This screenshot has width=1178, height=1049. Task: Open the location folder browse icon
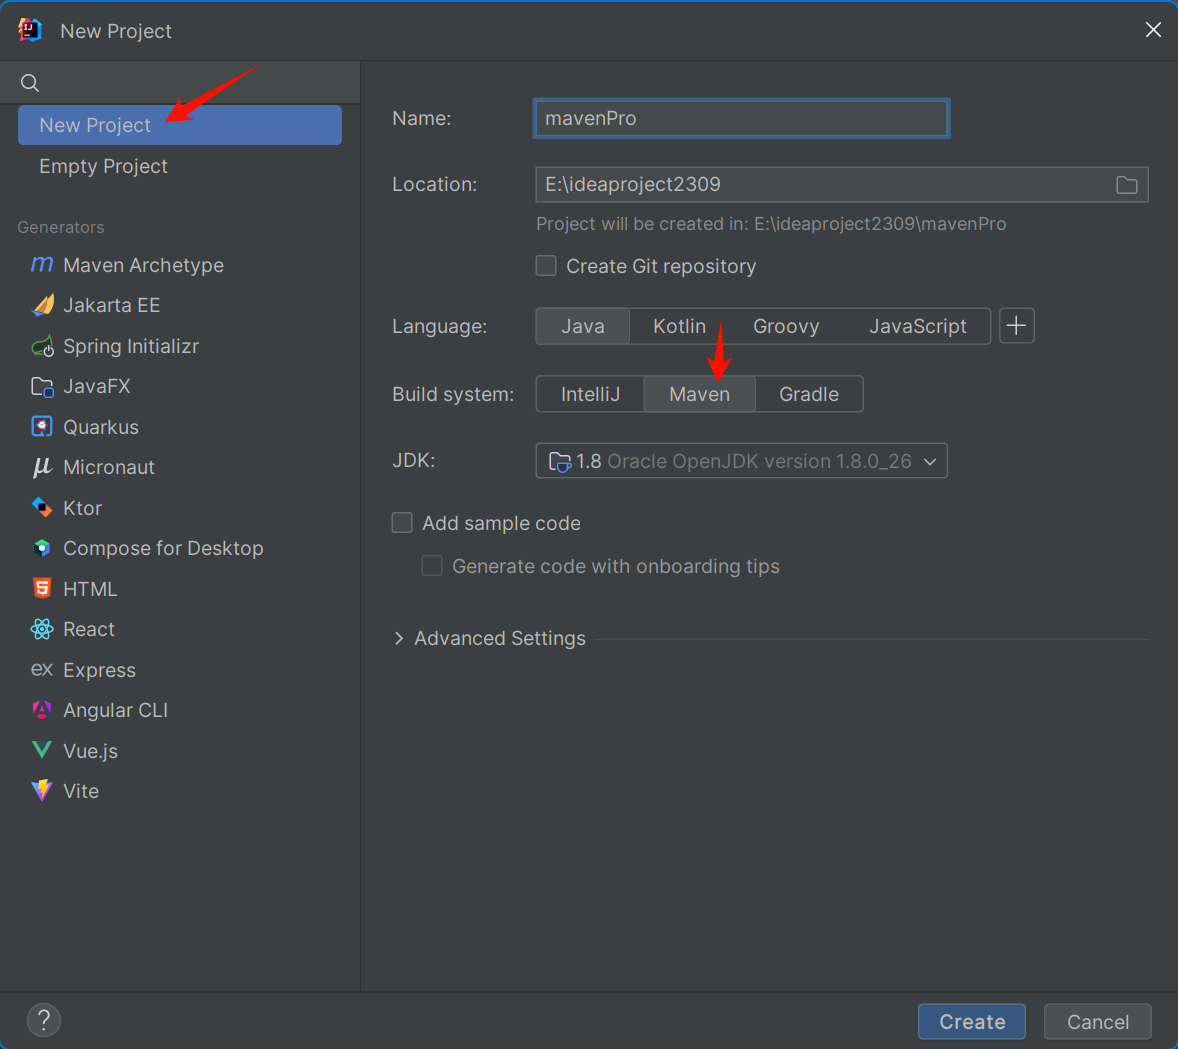1126,185
